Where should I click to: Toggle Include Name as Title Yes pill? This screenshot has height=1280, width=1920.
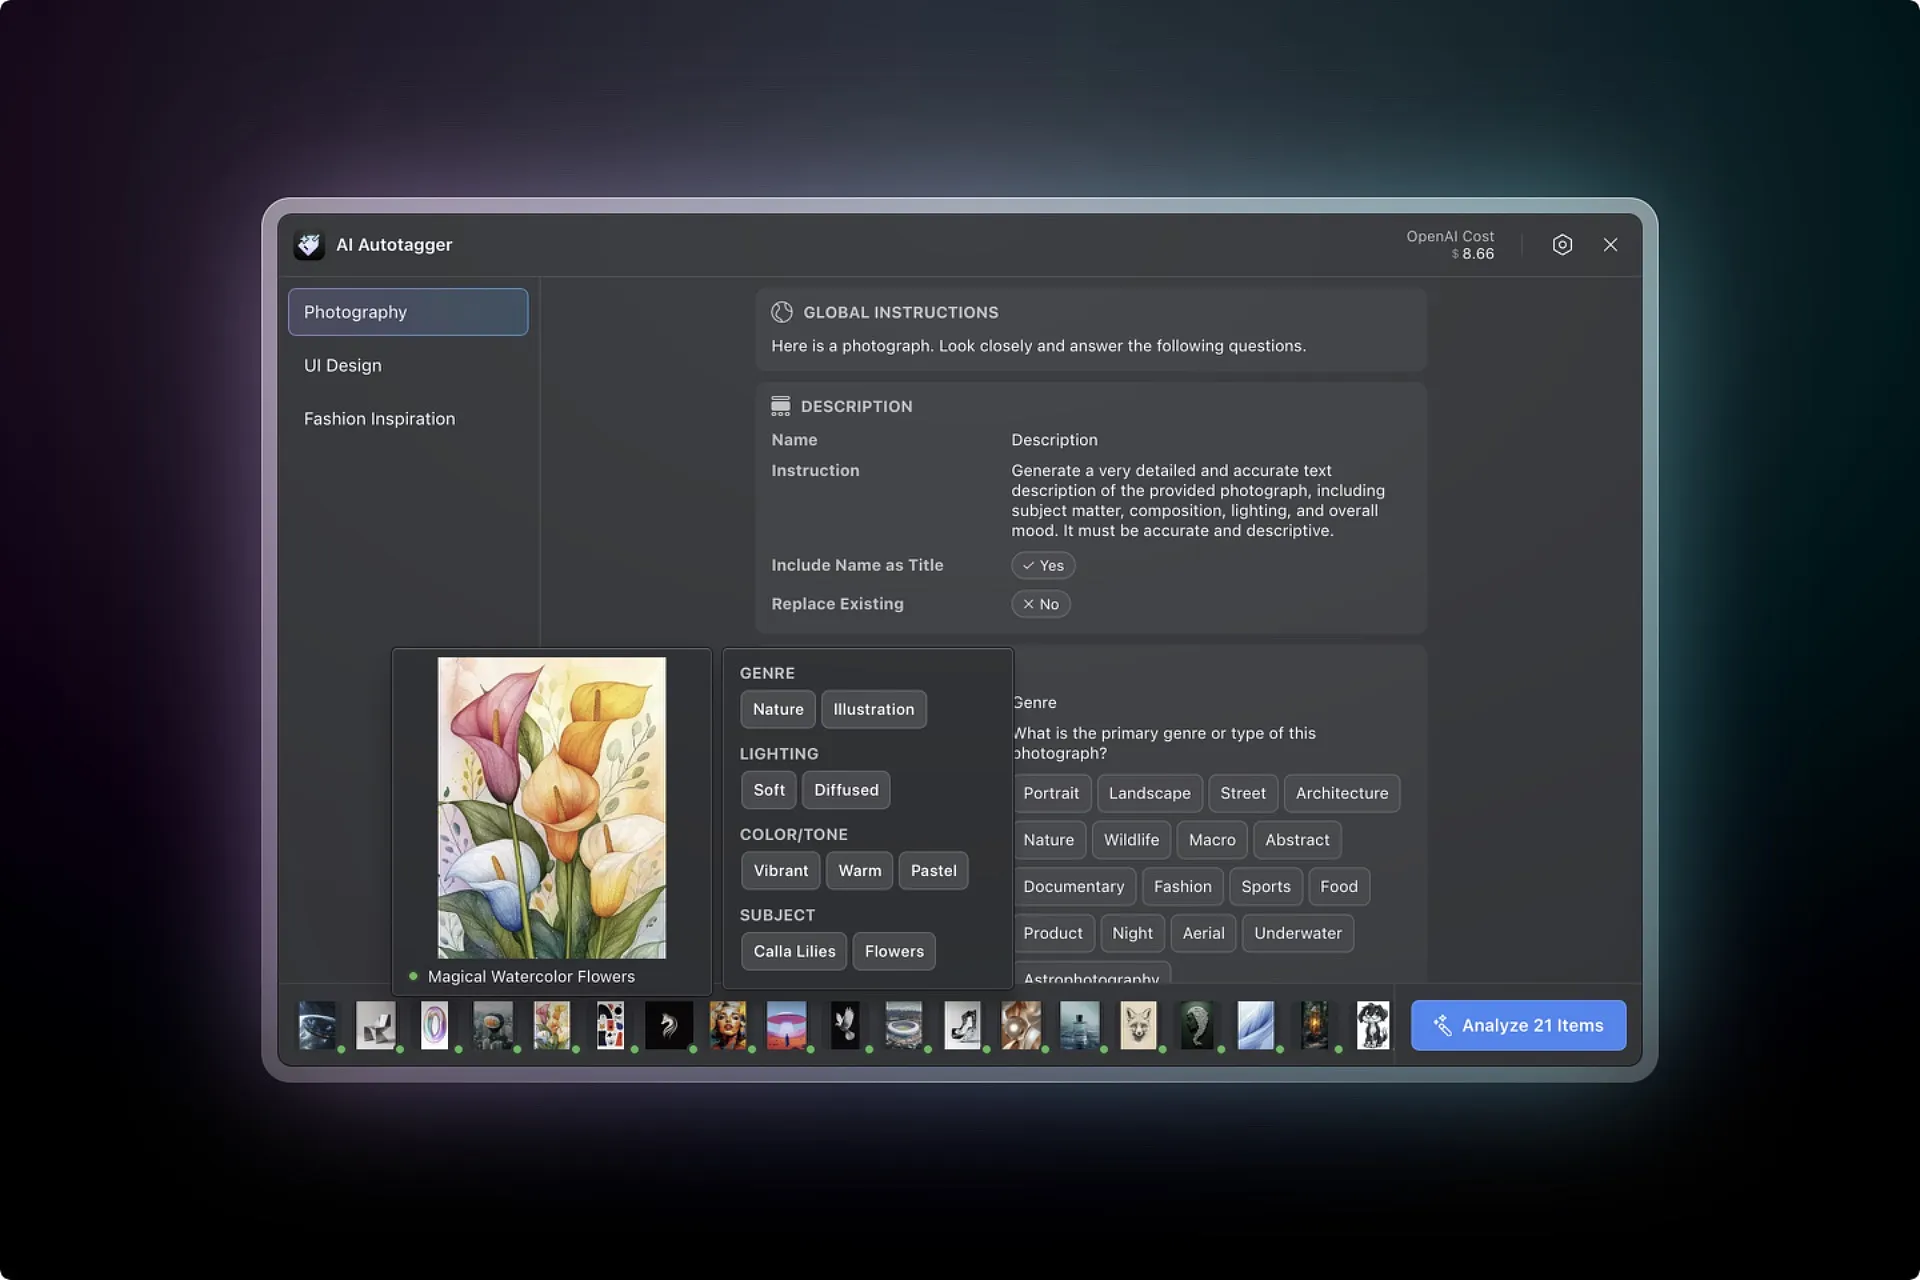(x=1043, y=566)
